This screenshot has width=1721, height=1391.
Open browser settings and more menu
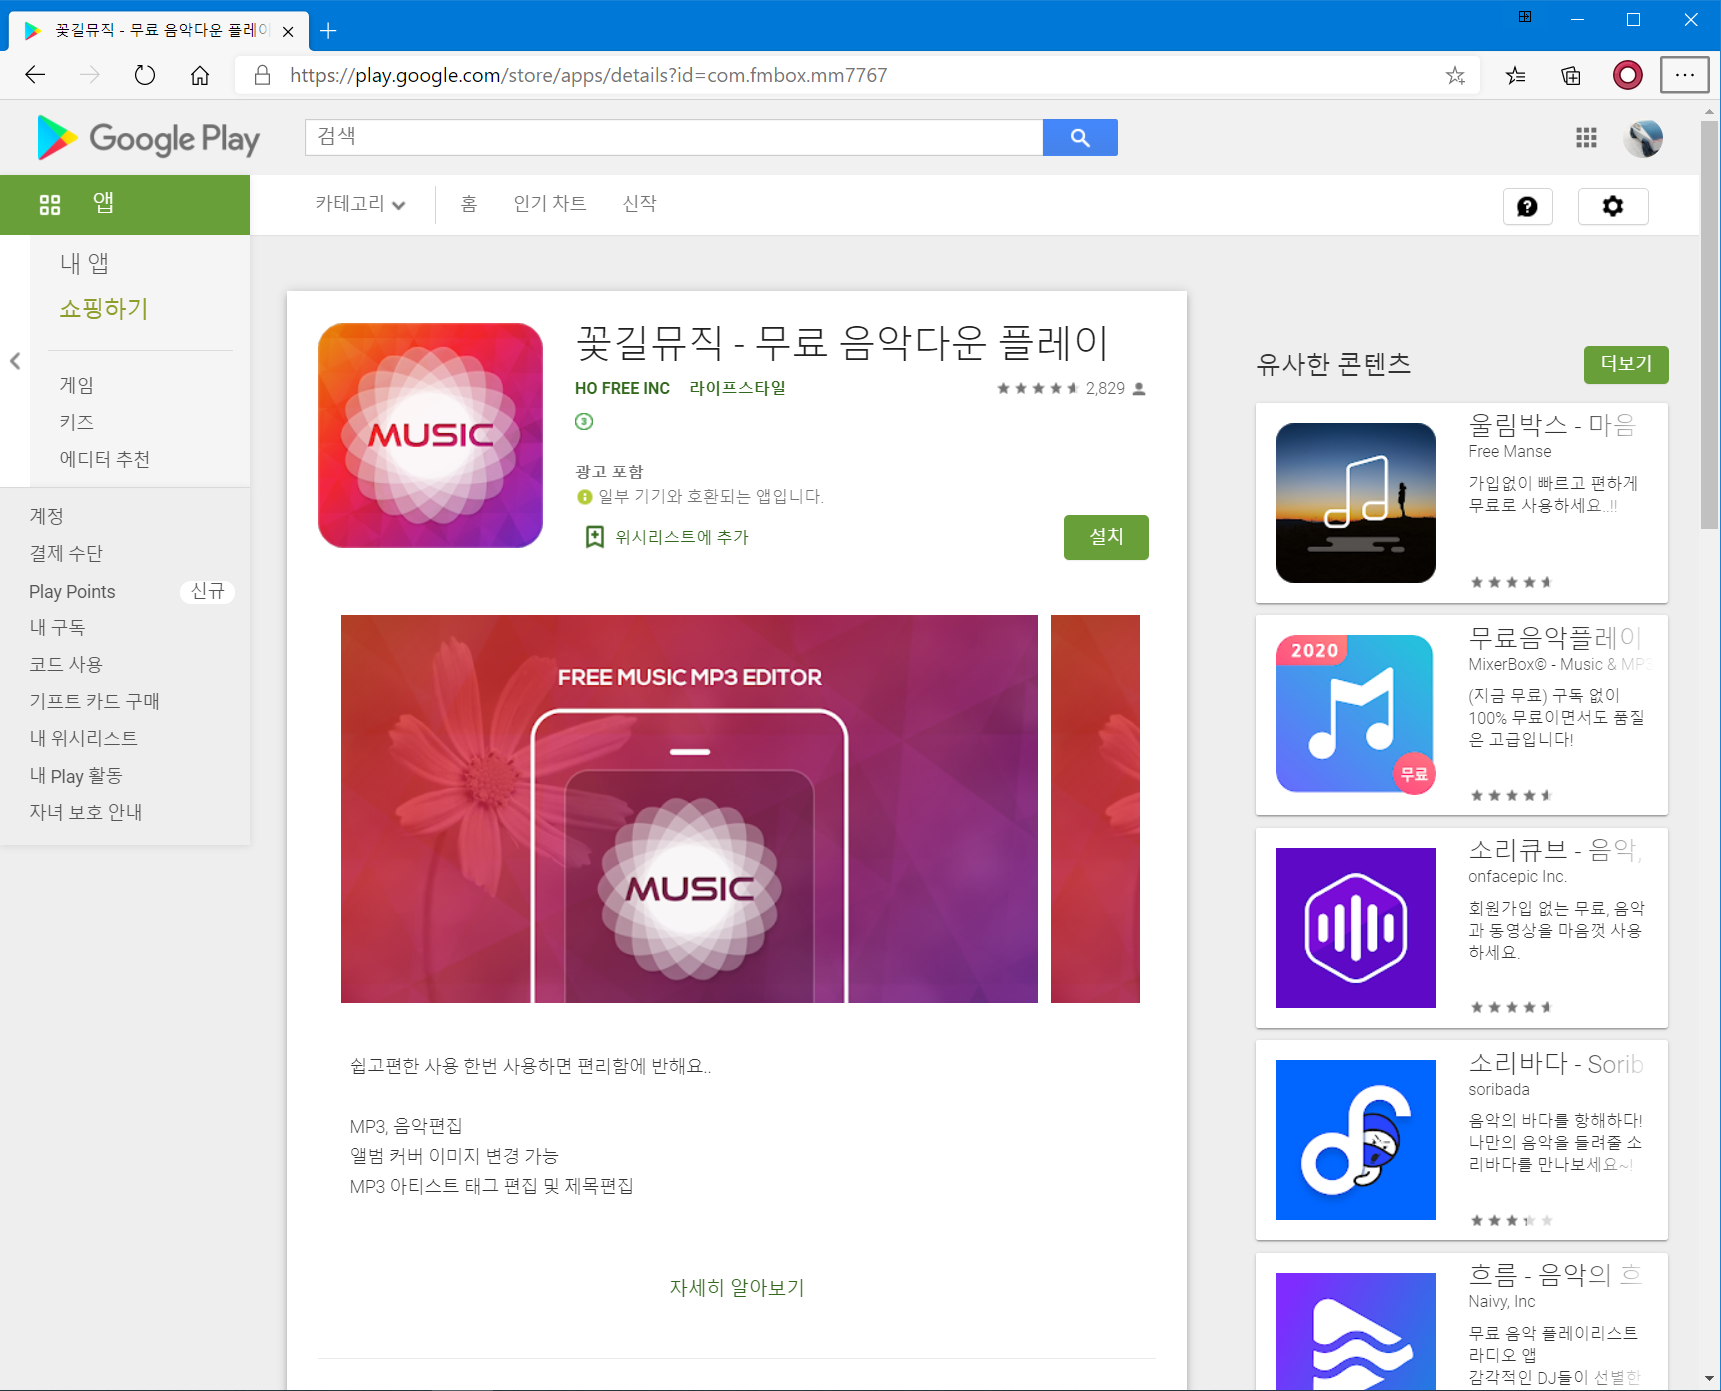pyautogui.click(x=1685, y=75)
